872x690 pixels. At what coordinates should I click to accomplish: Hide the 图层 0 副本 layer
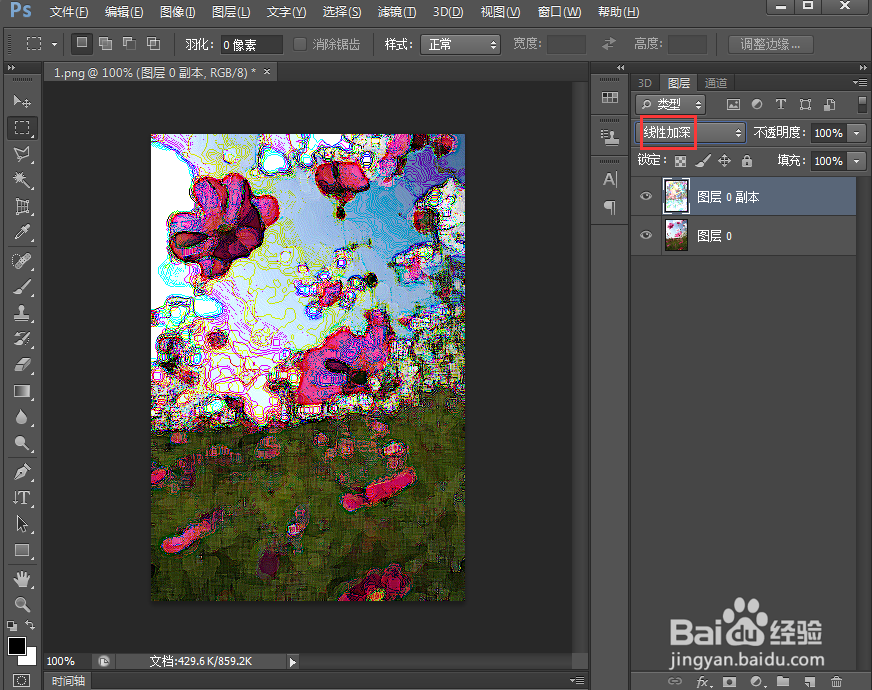[646, 196]
